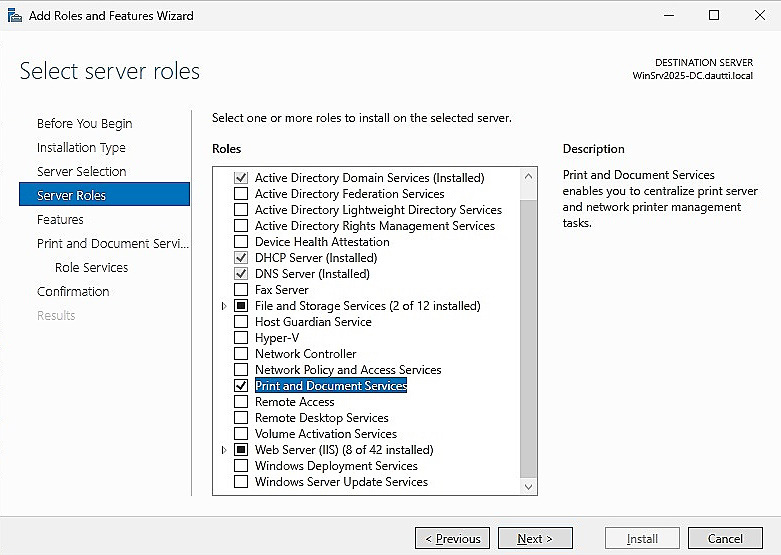Jump to the Confirmation step
Screen dimensions: 781x555
coord(73,291)
